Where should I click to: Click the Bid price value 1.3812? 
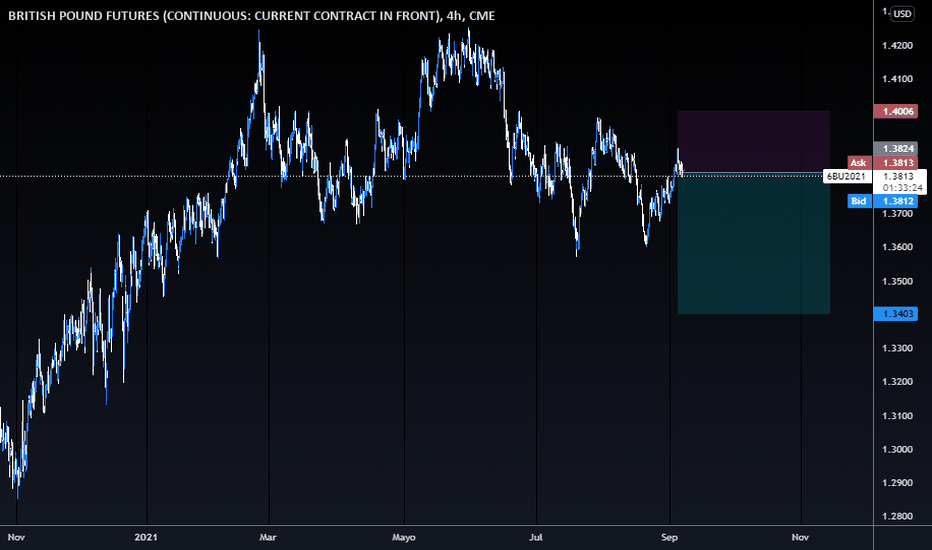pos(898,201)
